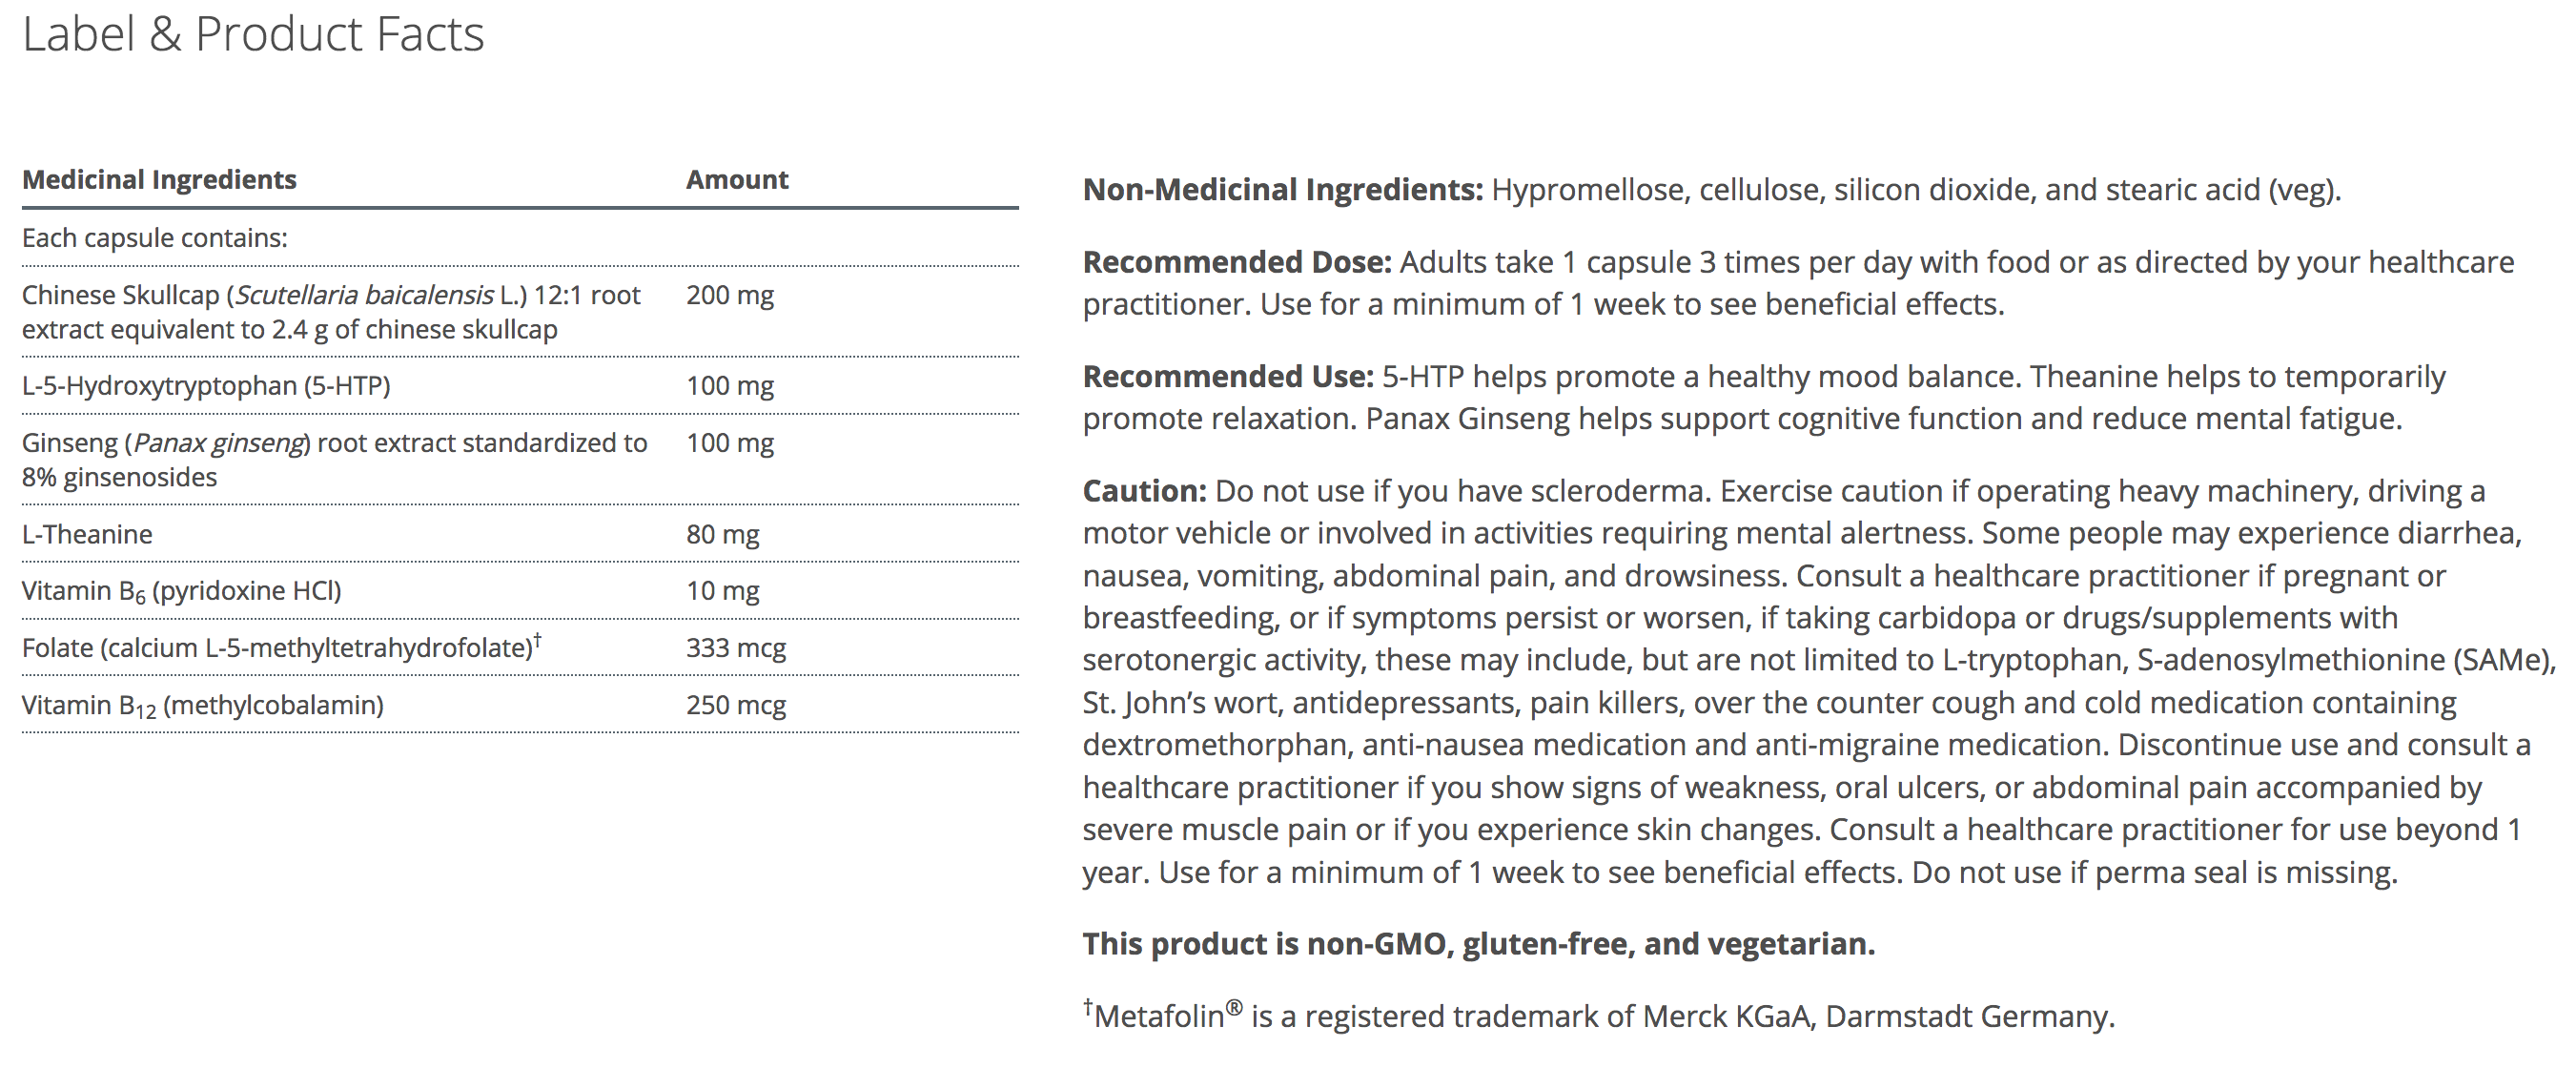Select the L-5-Hydroxytryptophan (5-HTP) ingredient
This screenshot has height=1068, width=2576.
click(x=206, y=386)
